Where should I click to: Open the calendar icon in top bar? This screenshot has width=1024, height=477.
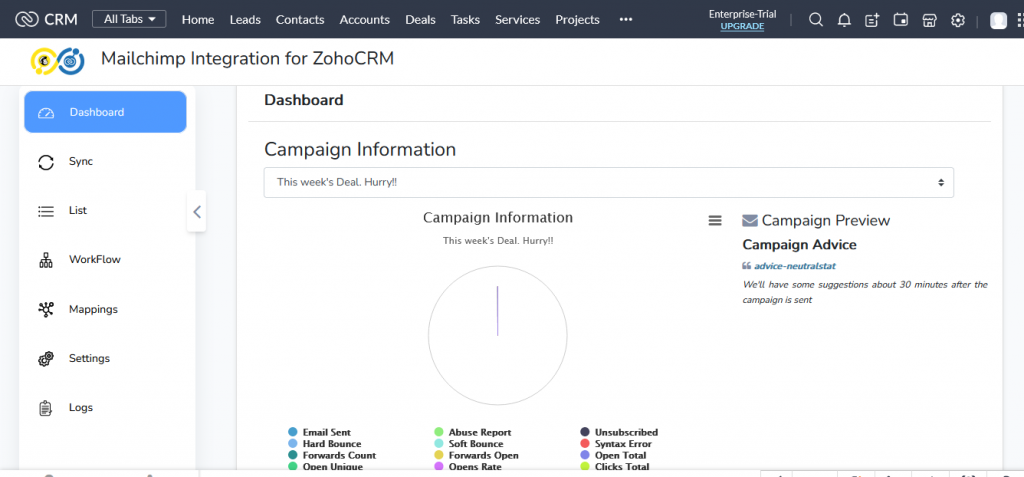[x=901, y=20]
